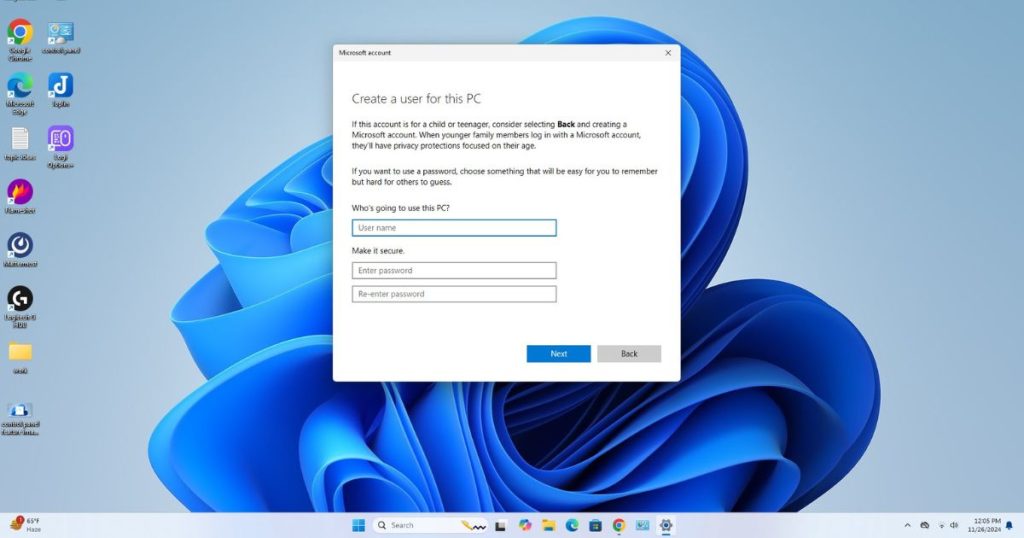The image size is (1024, 538).
Task: Close the Microsoft account dialog
Action: click(x=668, y=52)
